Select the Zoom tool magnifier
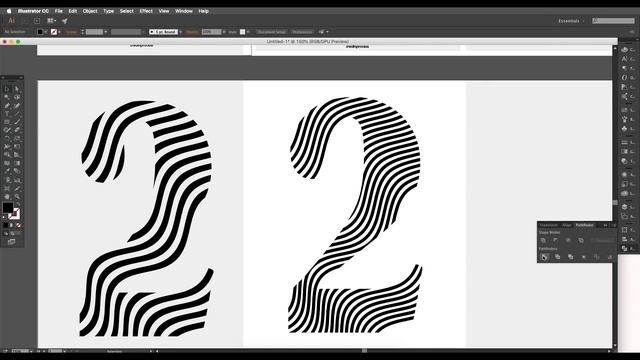This screenshot has height=360, width=640. pos(17,196)
